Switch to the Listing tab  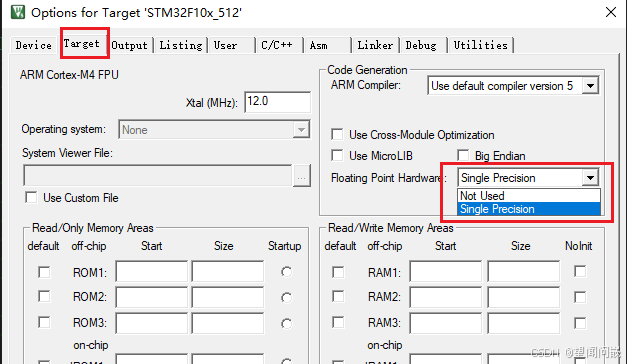[181, 45]
